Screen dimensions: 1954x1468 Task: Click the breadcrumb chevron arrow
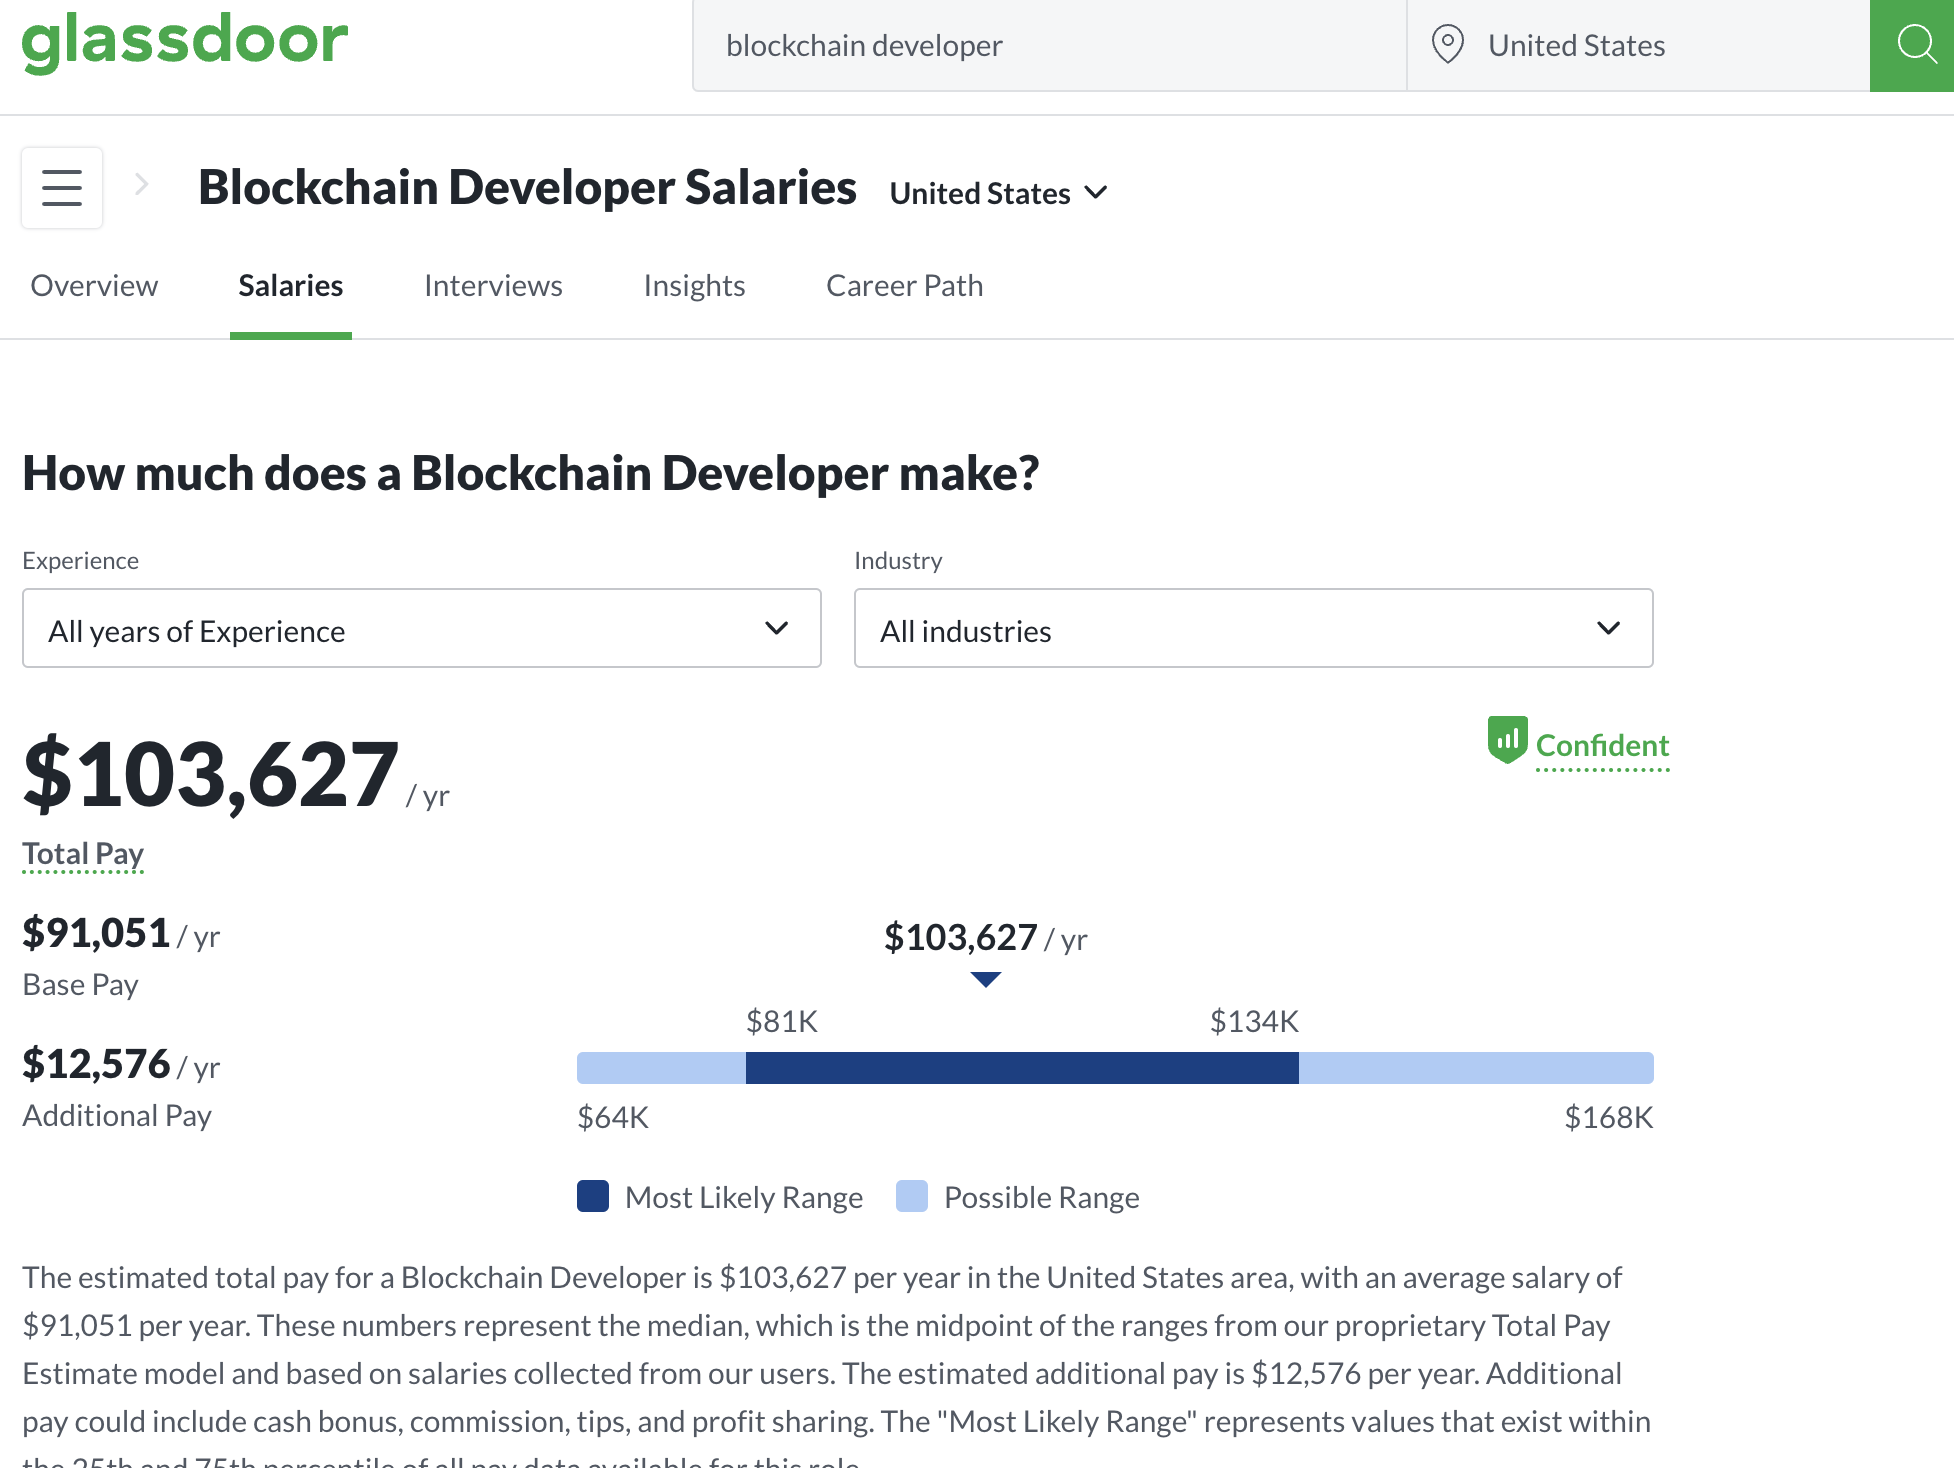142,185
